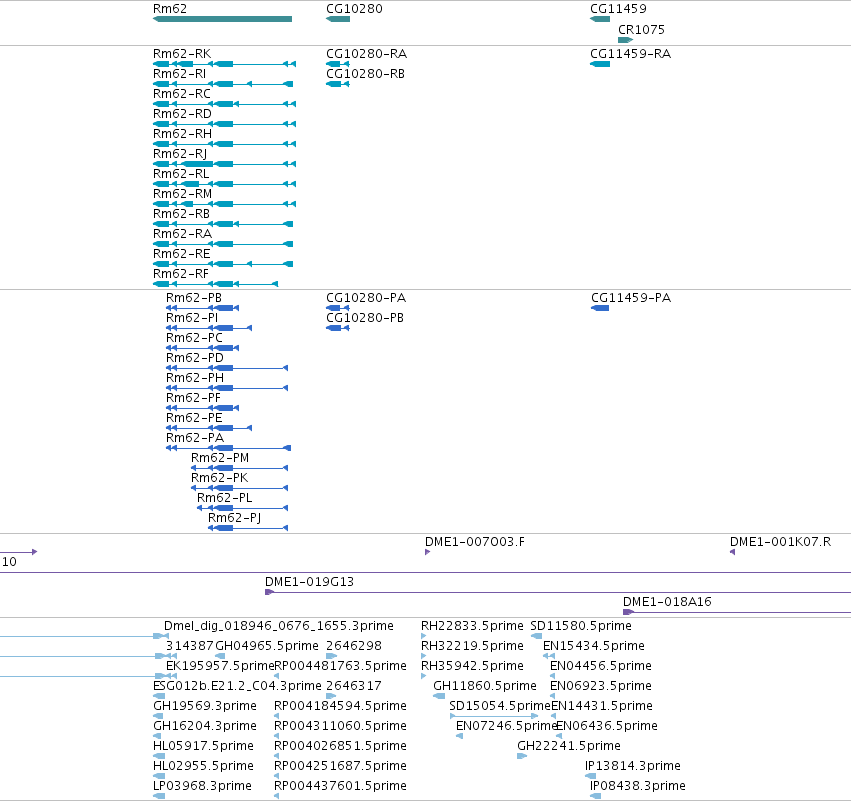Image resolution: width=851 pixels, height=801 pixels.
Task: Select CG11459-RA transcript label
Action: click(x=630, y=54)
